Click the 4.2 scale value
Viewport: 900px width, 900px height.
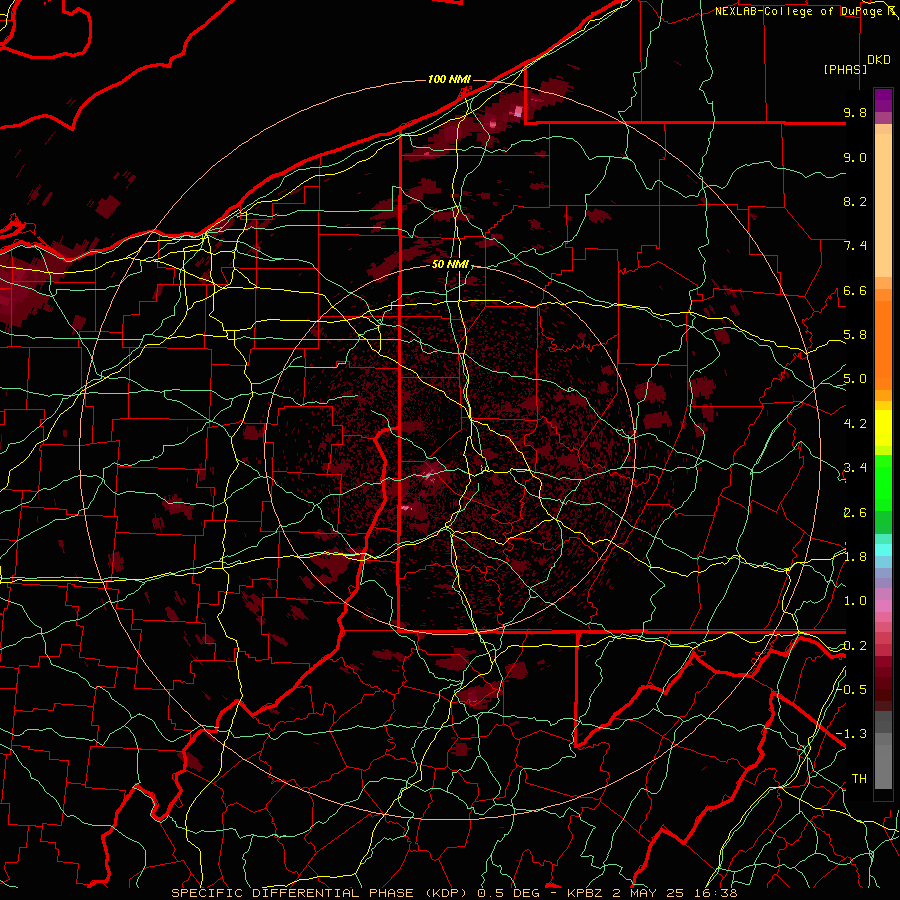point(855,424)
